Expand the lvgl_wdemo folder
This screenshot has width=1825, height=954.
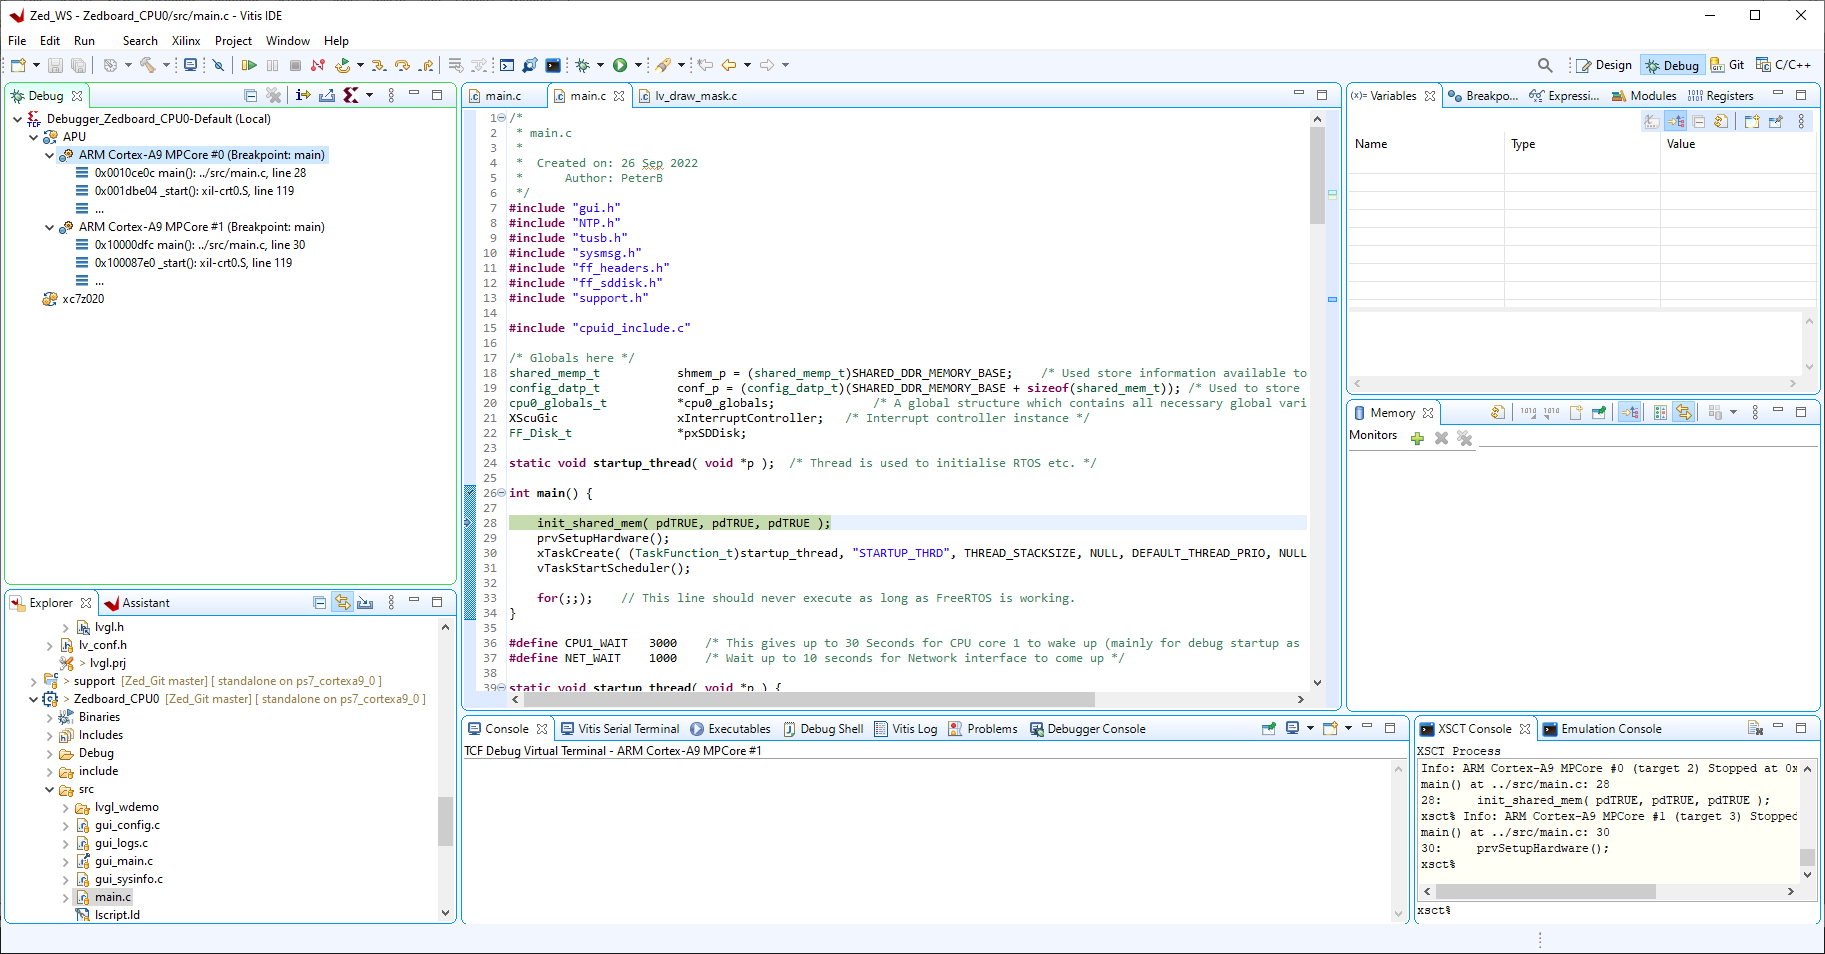point(65,807)
